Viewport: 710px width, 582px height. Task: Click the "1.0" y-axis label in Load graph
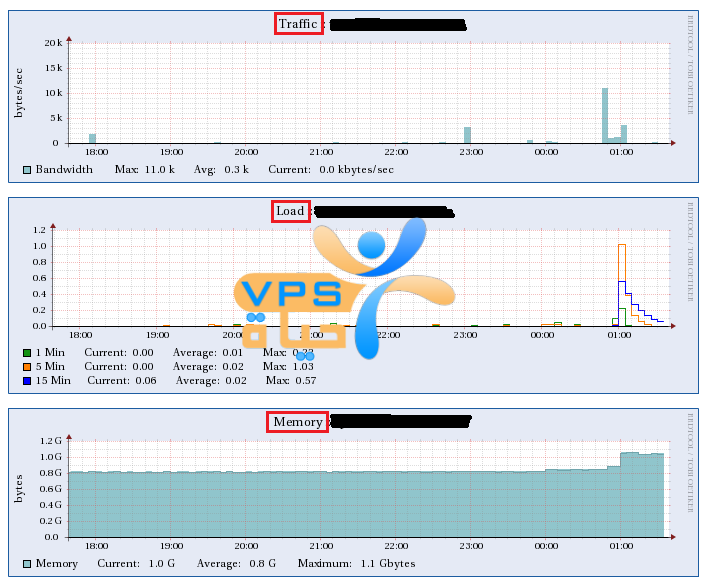pos(39,246)
